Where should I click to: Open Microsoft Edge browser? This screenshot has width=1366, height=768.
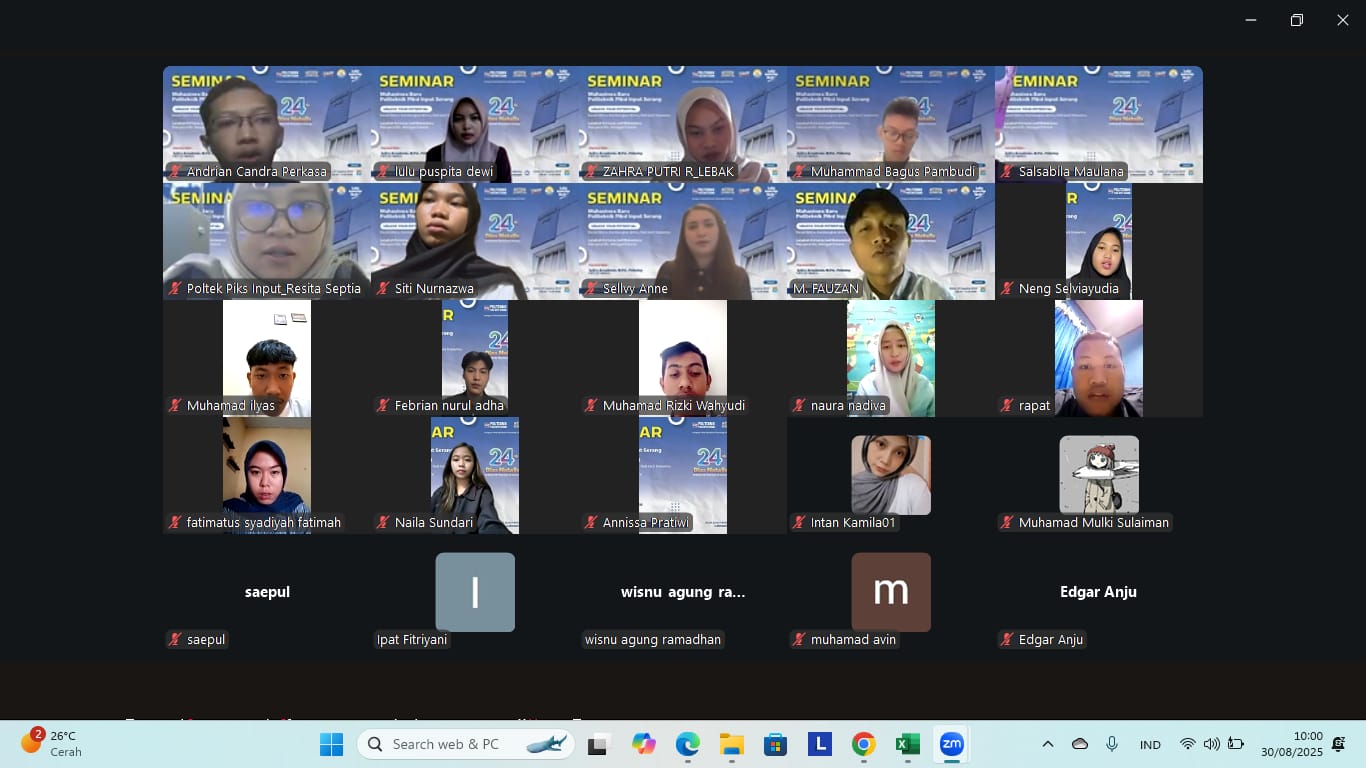pyautogui.click(x=687, y=744)
